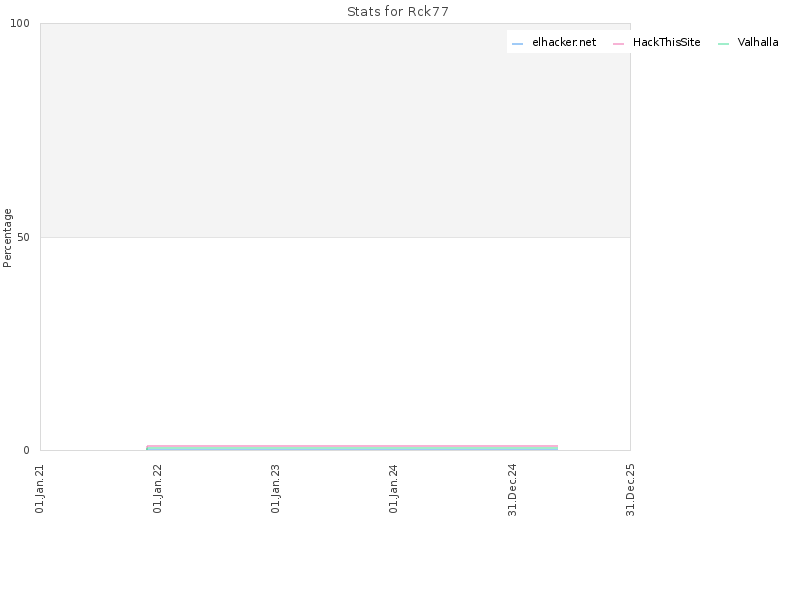The image size is (800, 600).
Task: Toggle the Valhalla series legend label
Action: pyautogui.click(x=758, y=42)
